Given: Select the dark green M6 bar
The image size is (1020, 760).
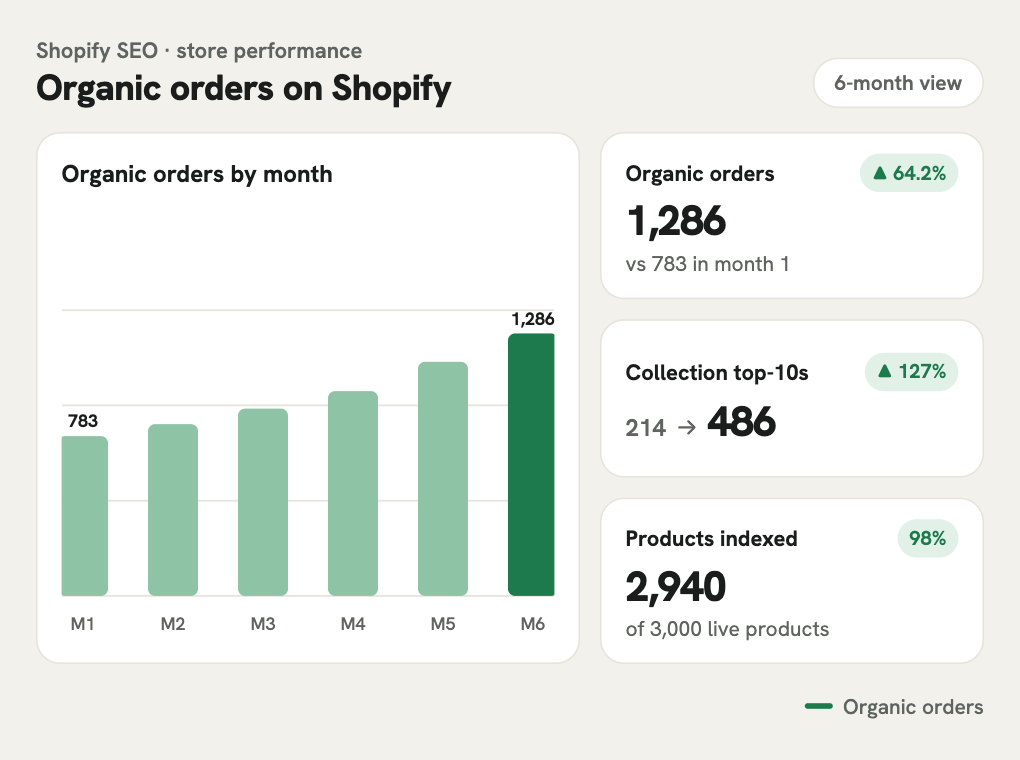Looking at the screenshot, I should click(531, 465).
